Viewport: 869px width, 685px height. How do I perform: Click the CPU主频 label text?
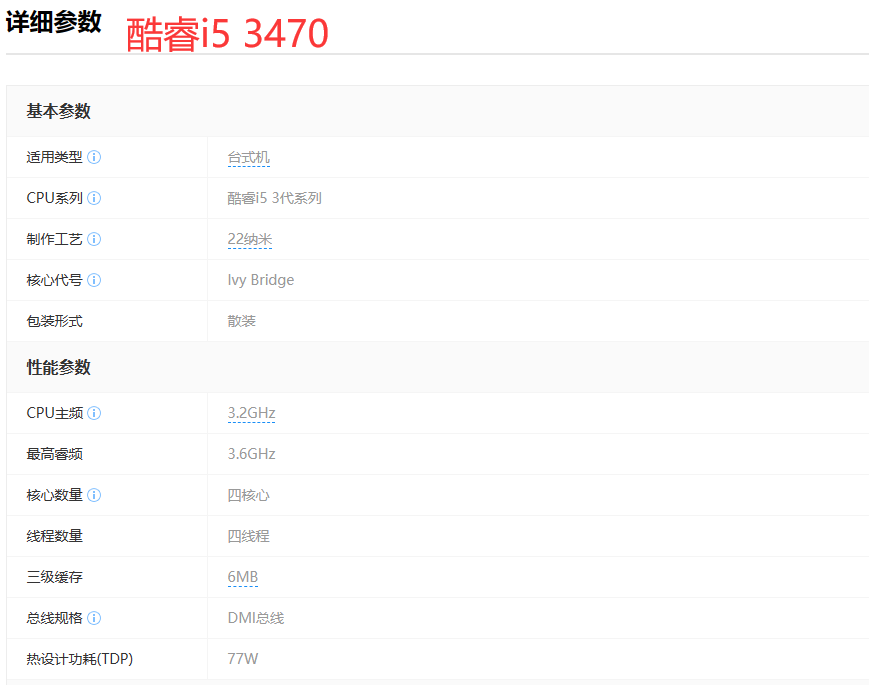point(55,413)
